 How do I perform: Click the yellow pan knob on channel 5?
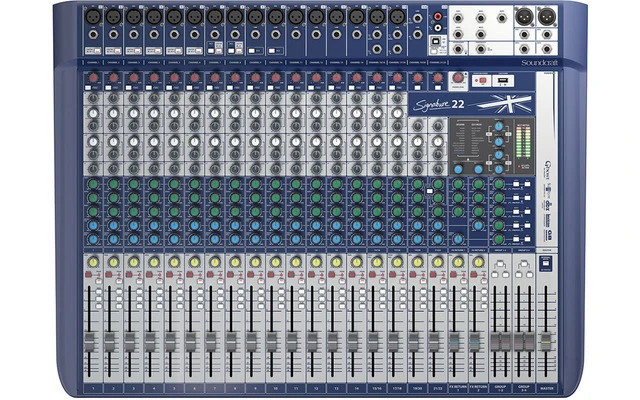click(x=174, y=262)
